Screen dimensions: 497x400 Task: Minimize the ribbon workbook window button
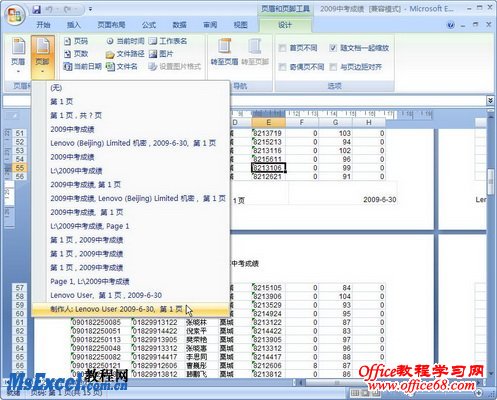click(463, 25)
